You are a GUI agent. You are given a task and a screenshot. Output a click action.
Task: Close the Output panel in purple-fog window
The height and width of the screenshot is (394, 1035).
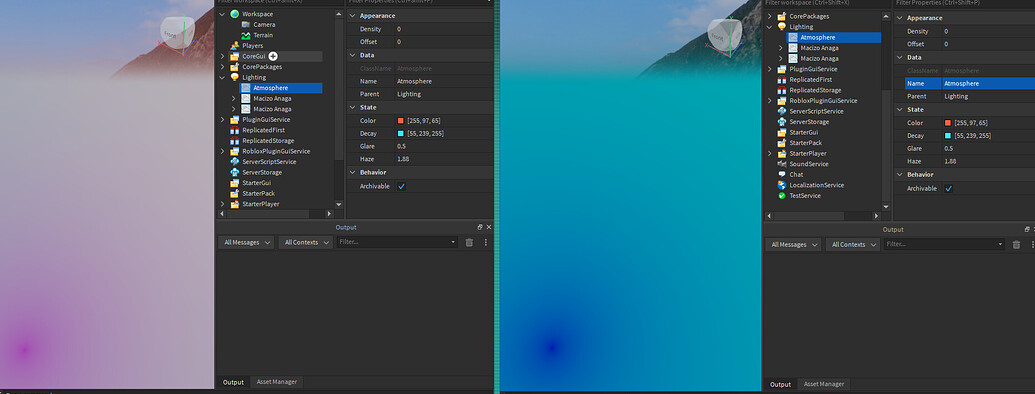[x=489, y=227]
